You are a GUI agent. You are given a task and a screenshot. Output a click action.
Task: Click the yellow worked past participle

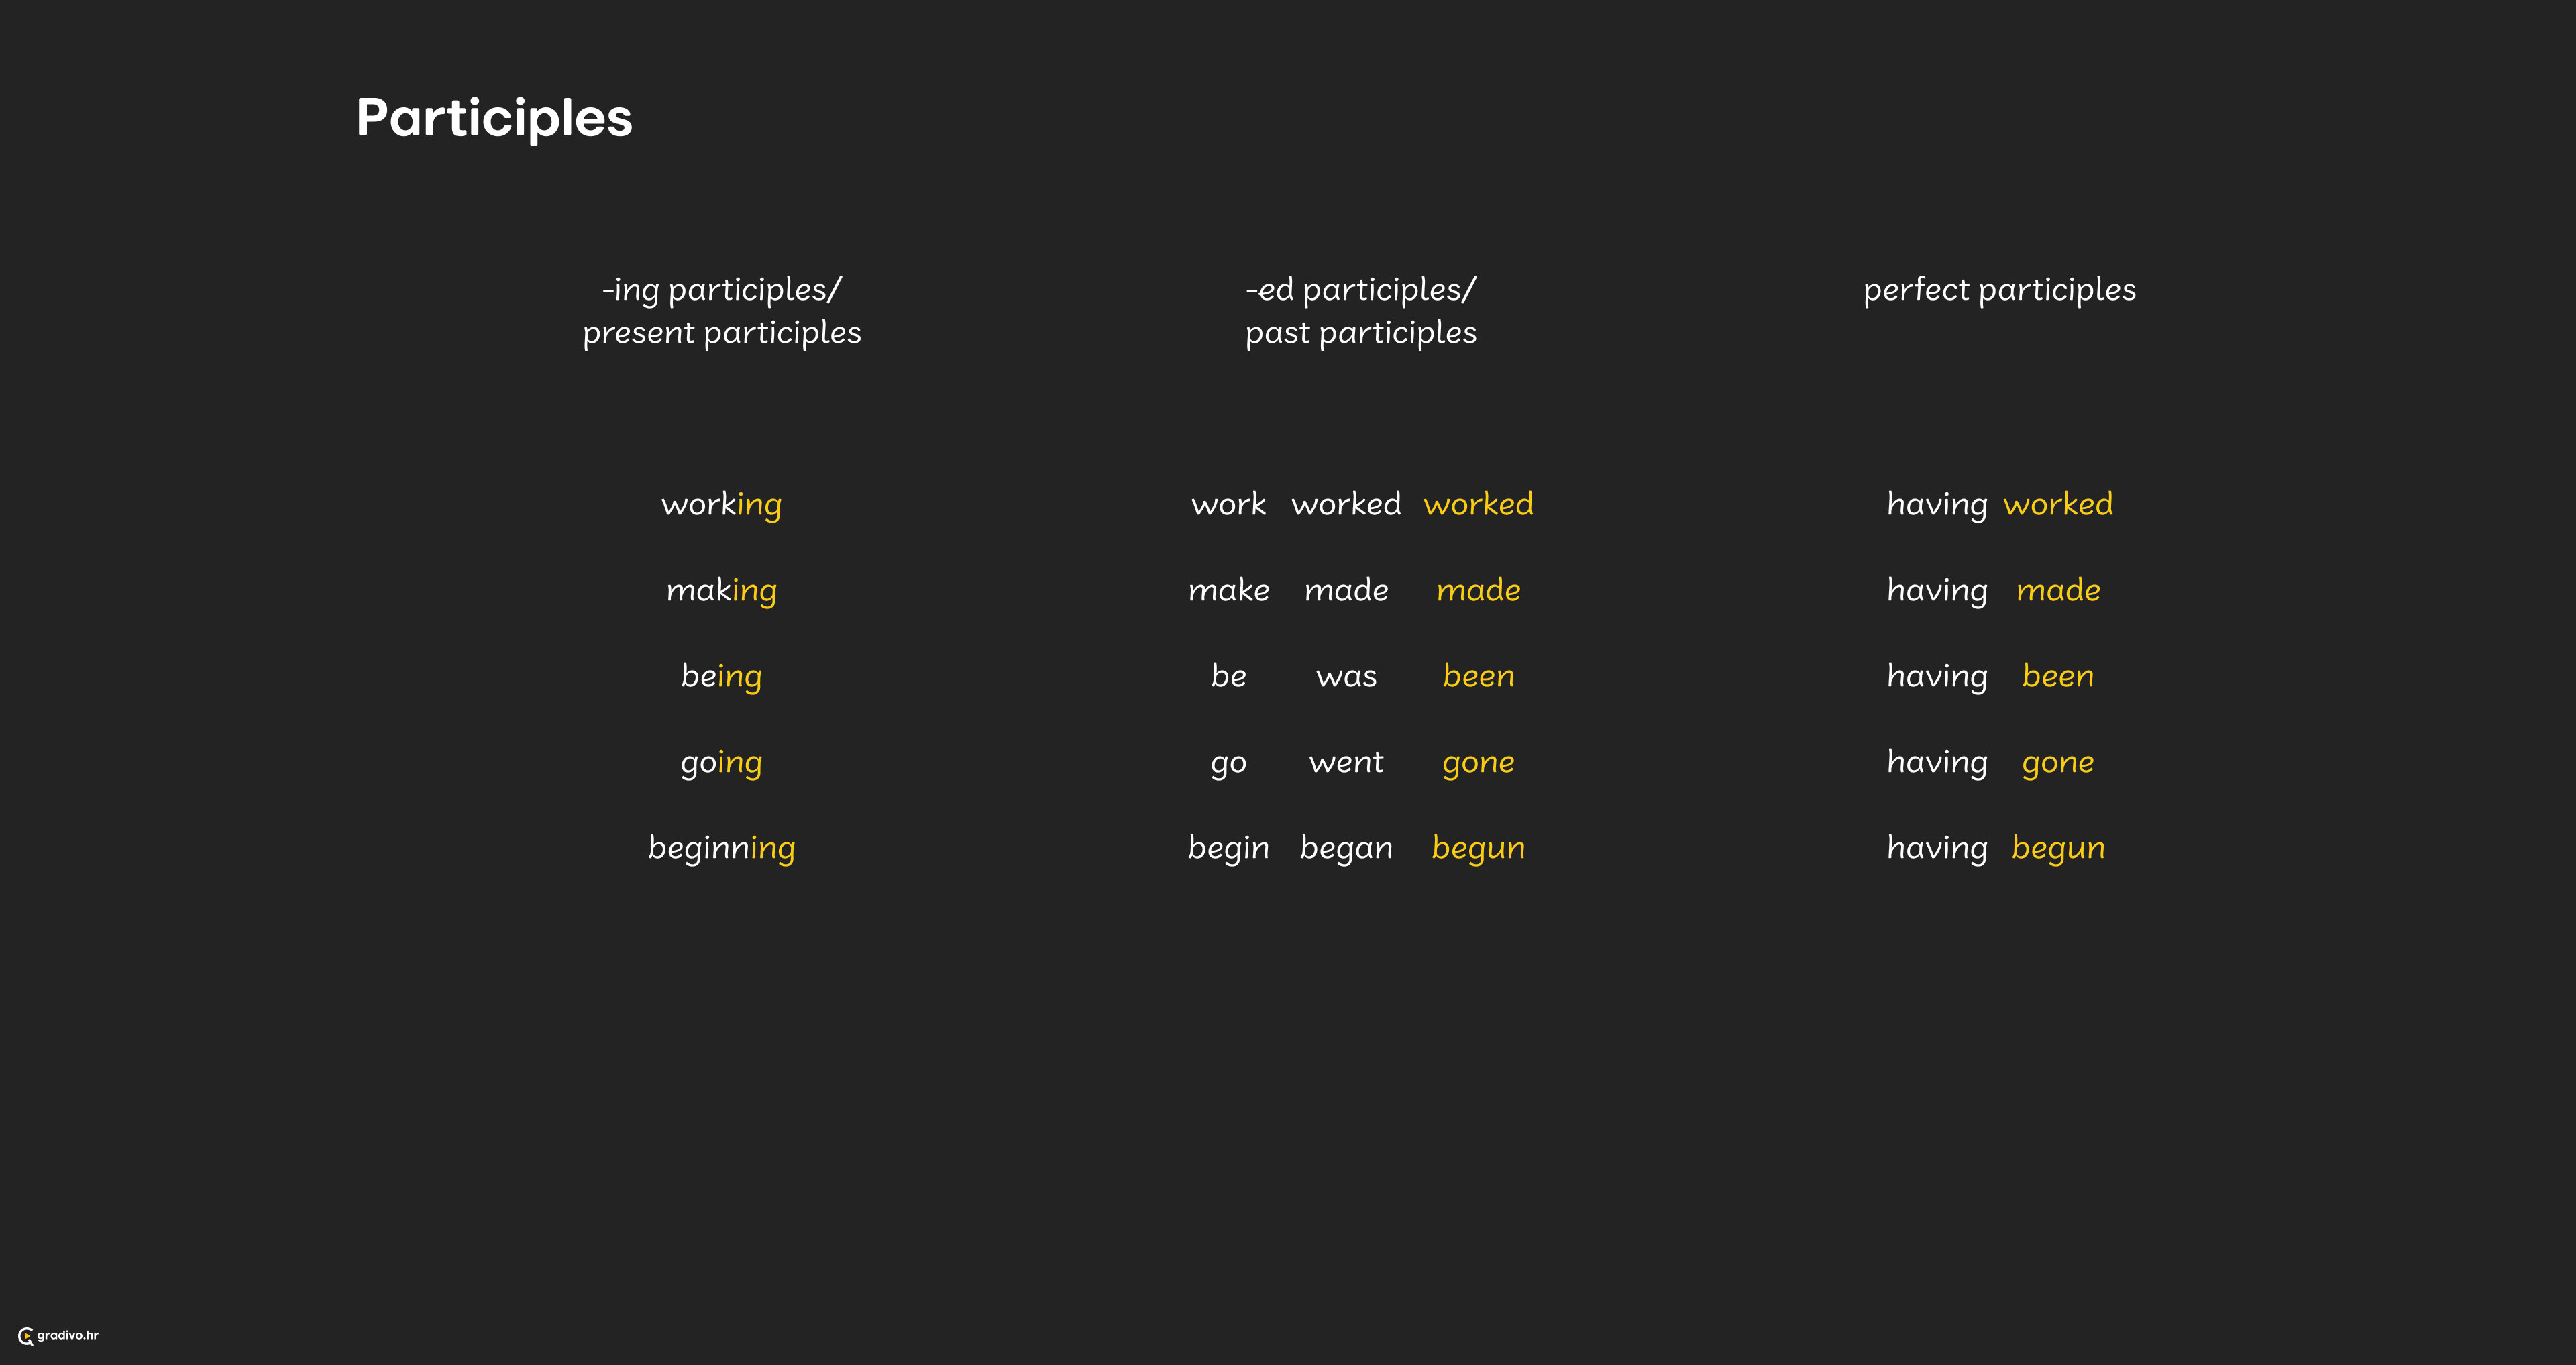(x=1479, y=504)
